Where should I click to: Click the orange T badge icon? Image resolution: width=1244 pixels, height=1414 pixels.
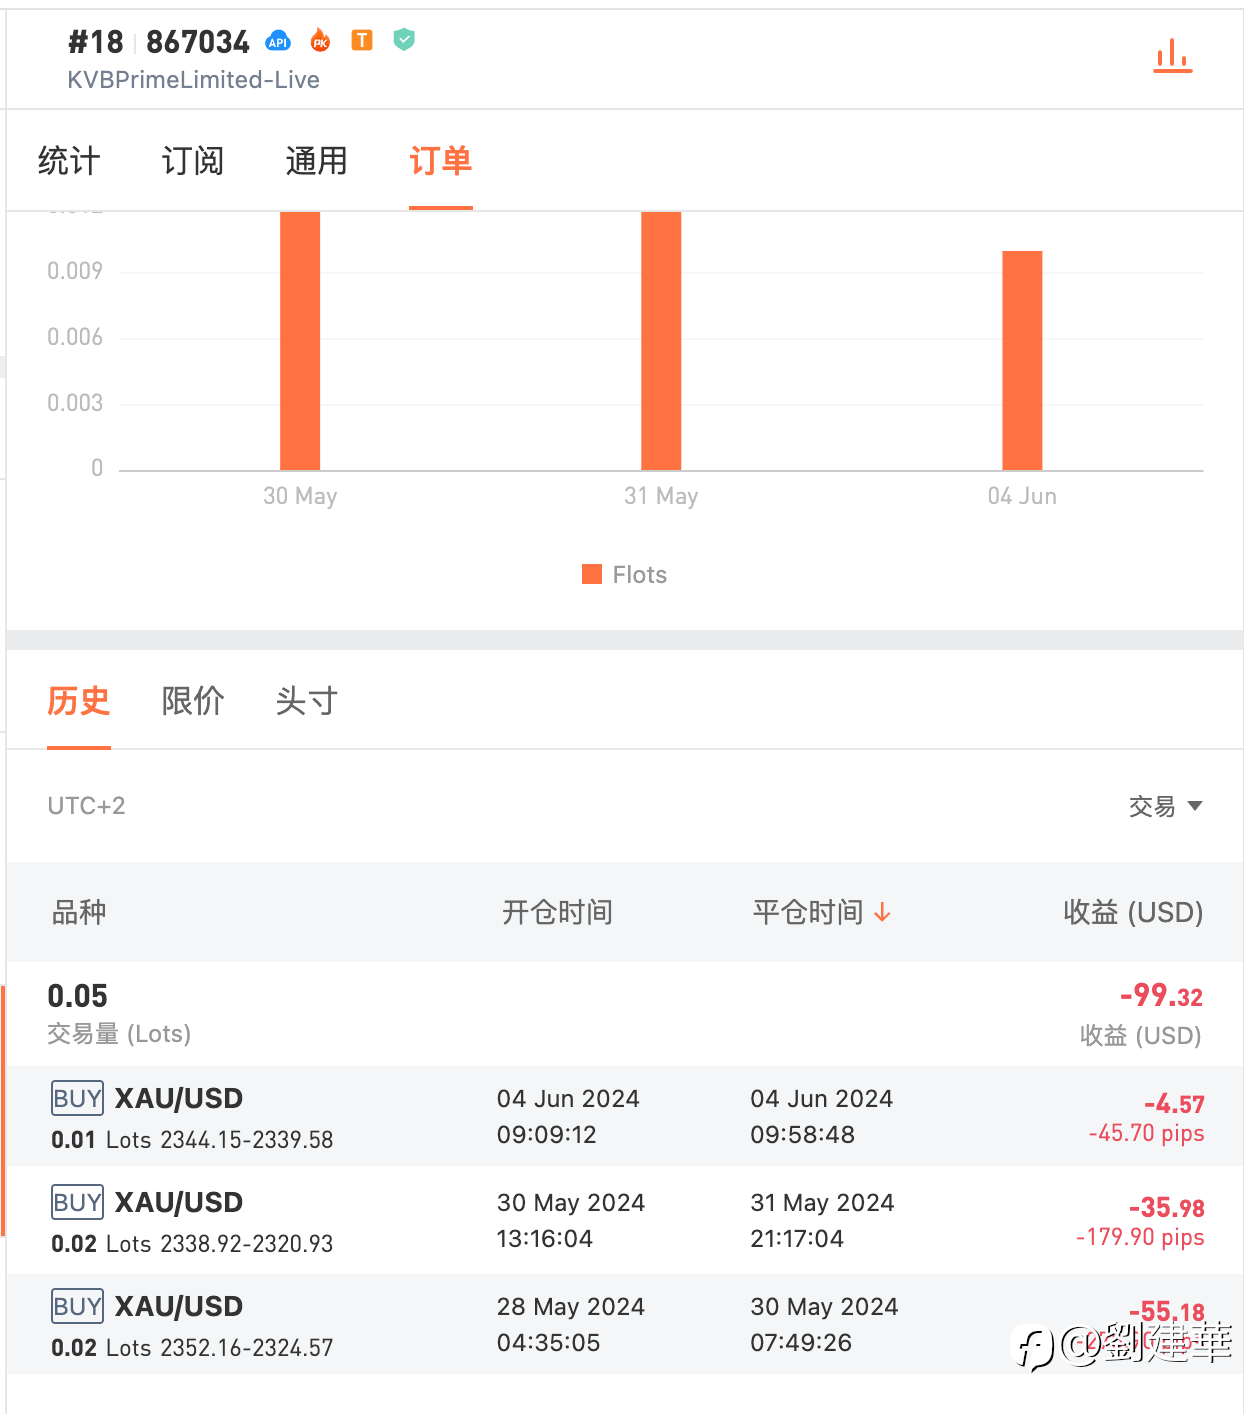click(x=362, y=40)
